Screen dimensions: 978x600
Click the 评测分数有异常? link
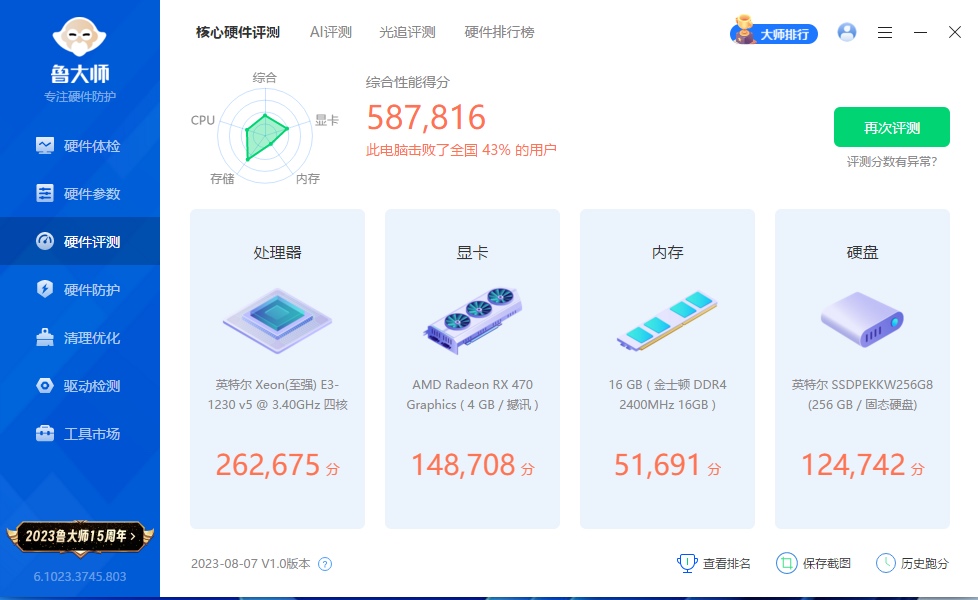click(x=892, y=162)
